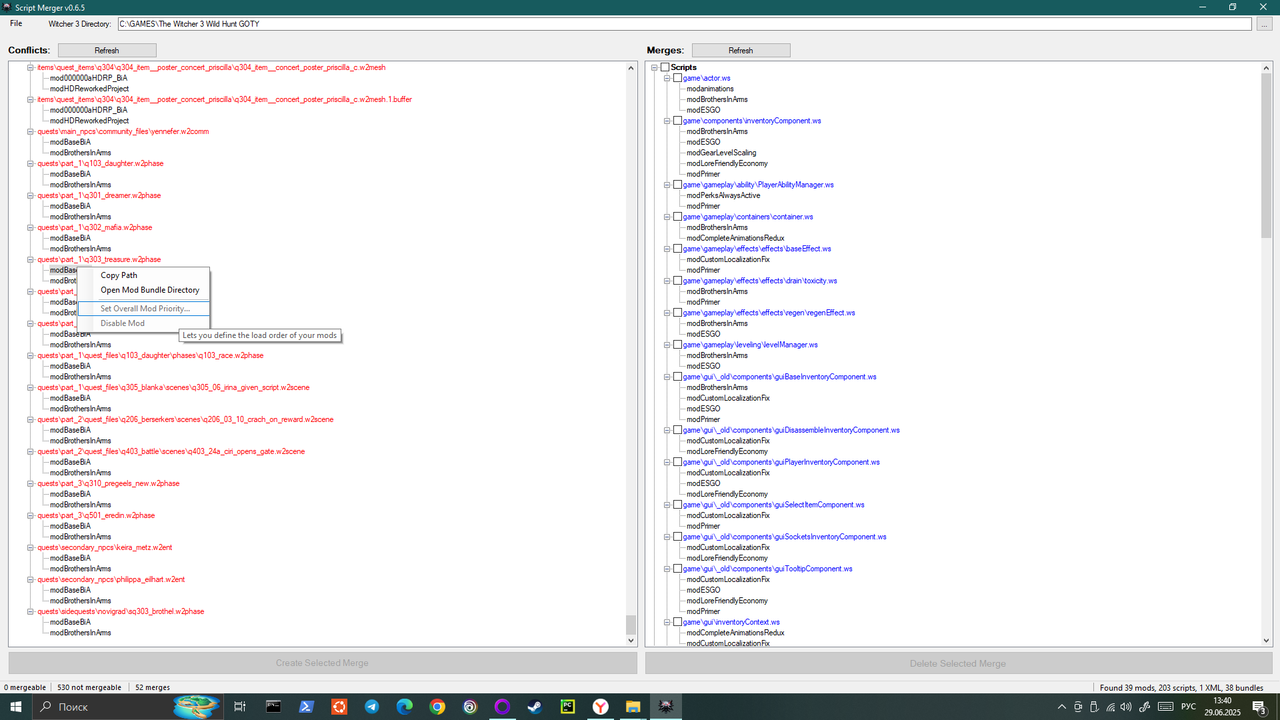Collapse the root Scripts node in Merges

click(x=654, y=67)
